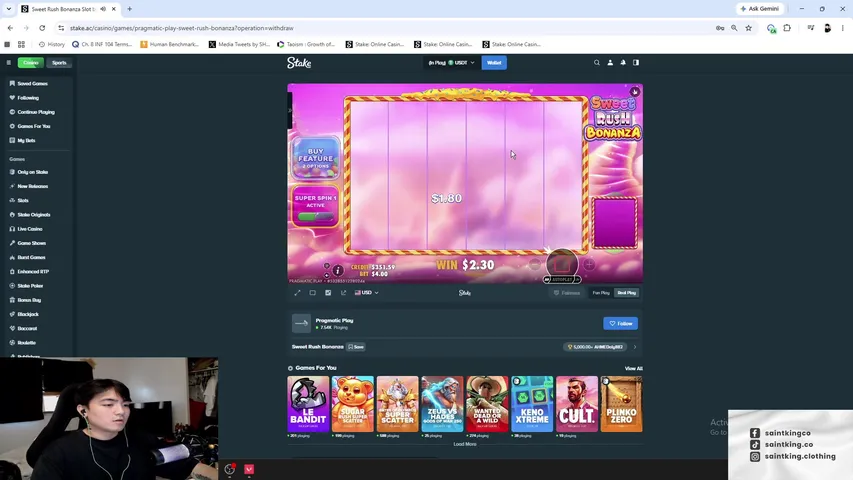The width and height of the screenshot is (853, 480).
Task: Open Roulette category
Action: (x=26, y=343)
